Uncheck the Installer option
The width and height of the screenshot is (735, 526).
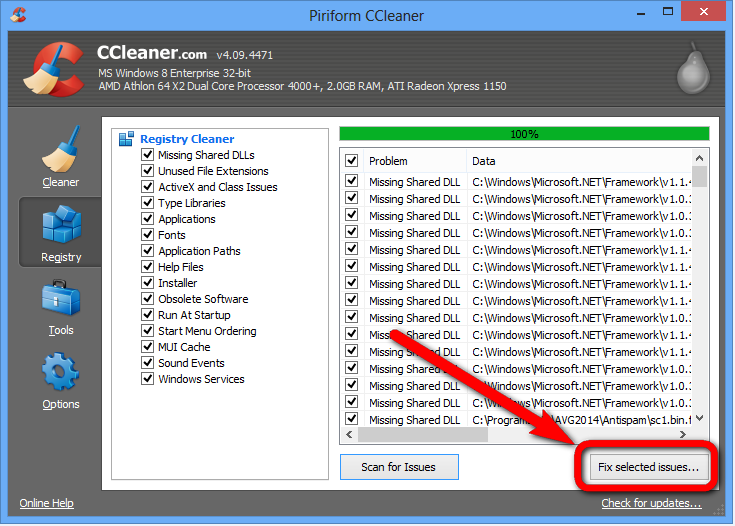pyautogui.click(x=148, y=282)
